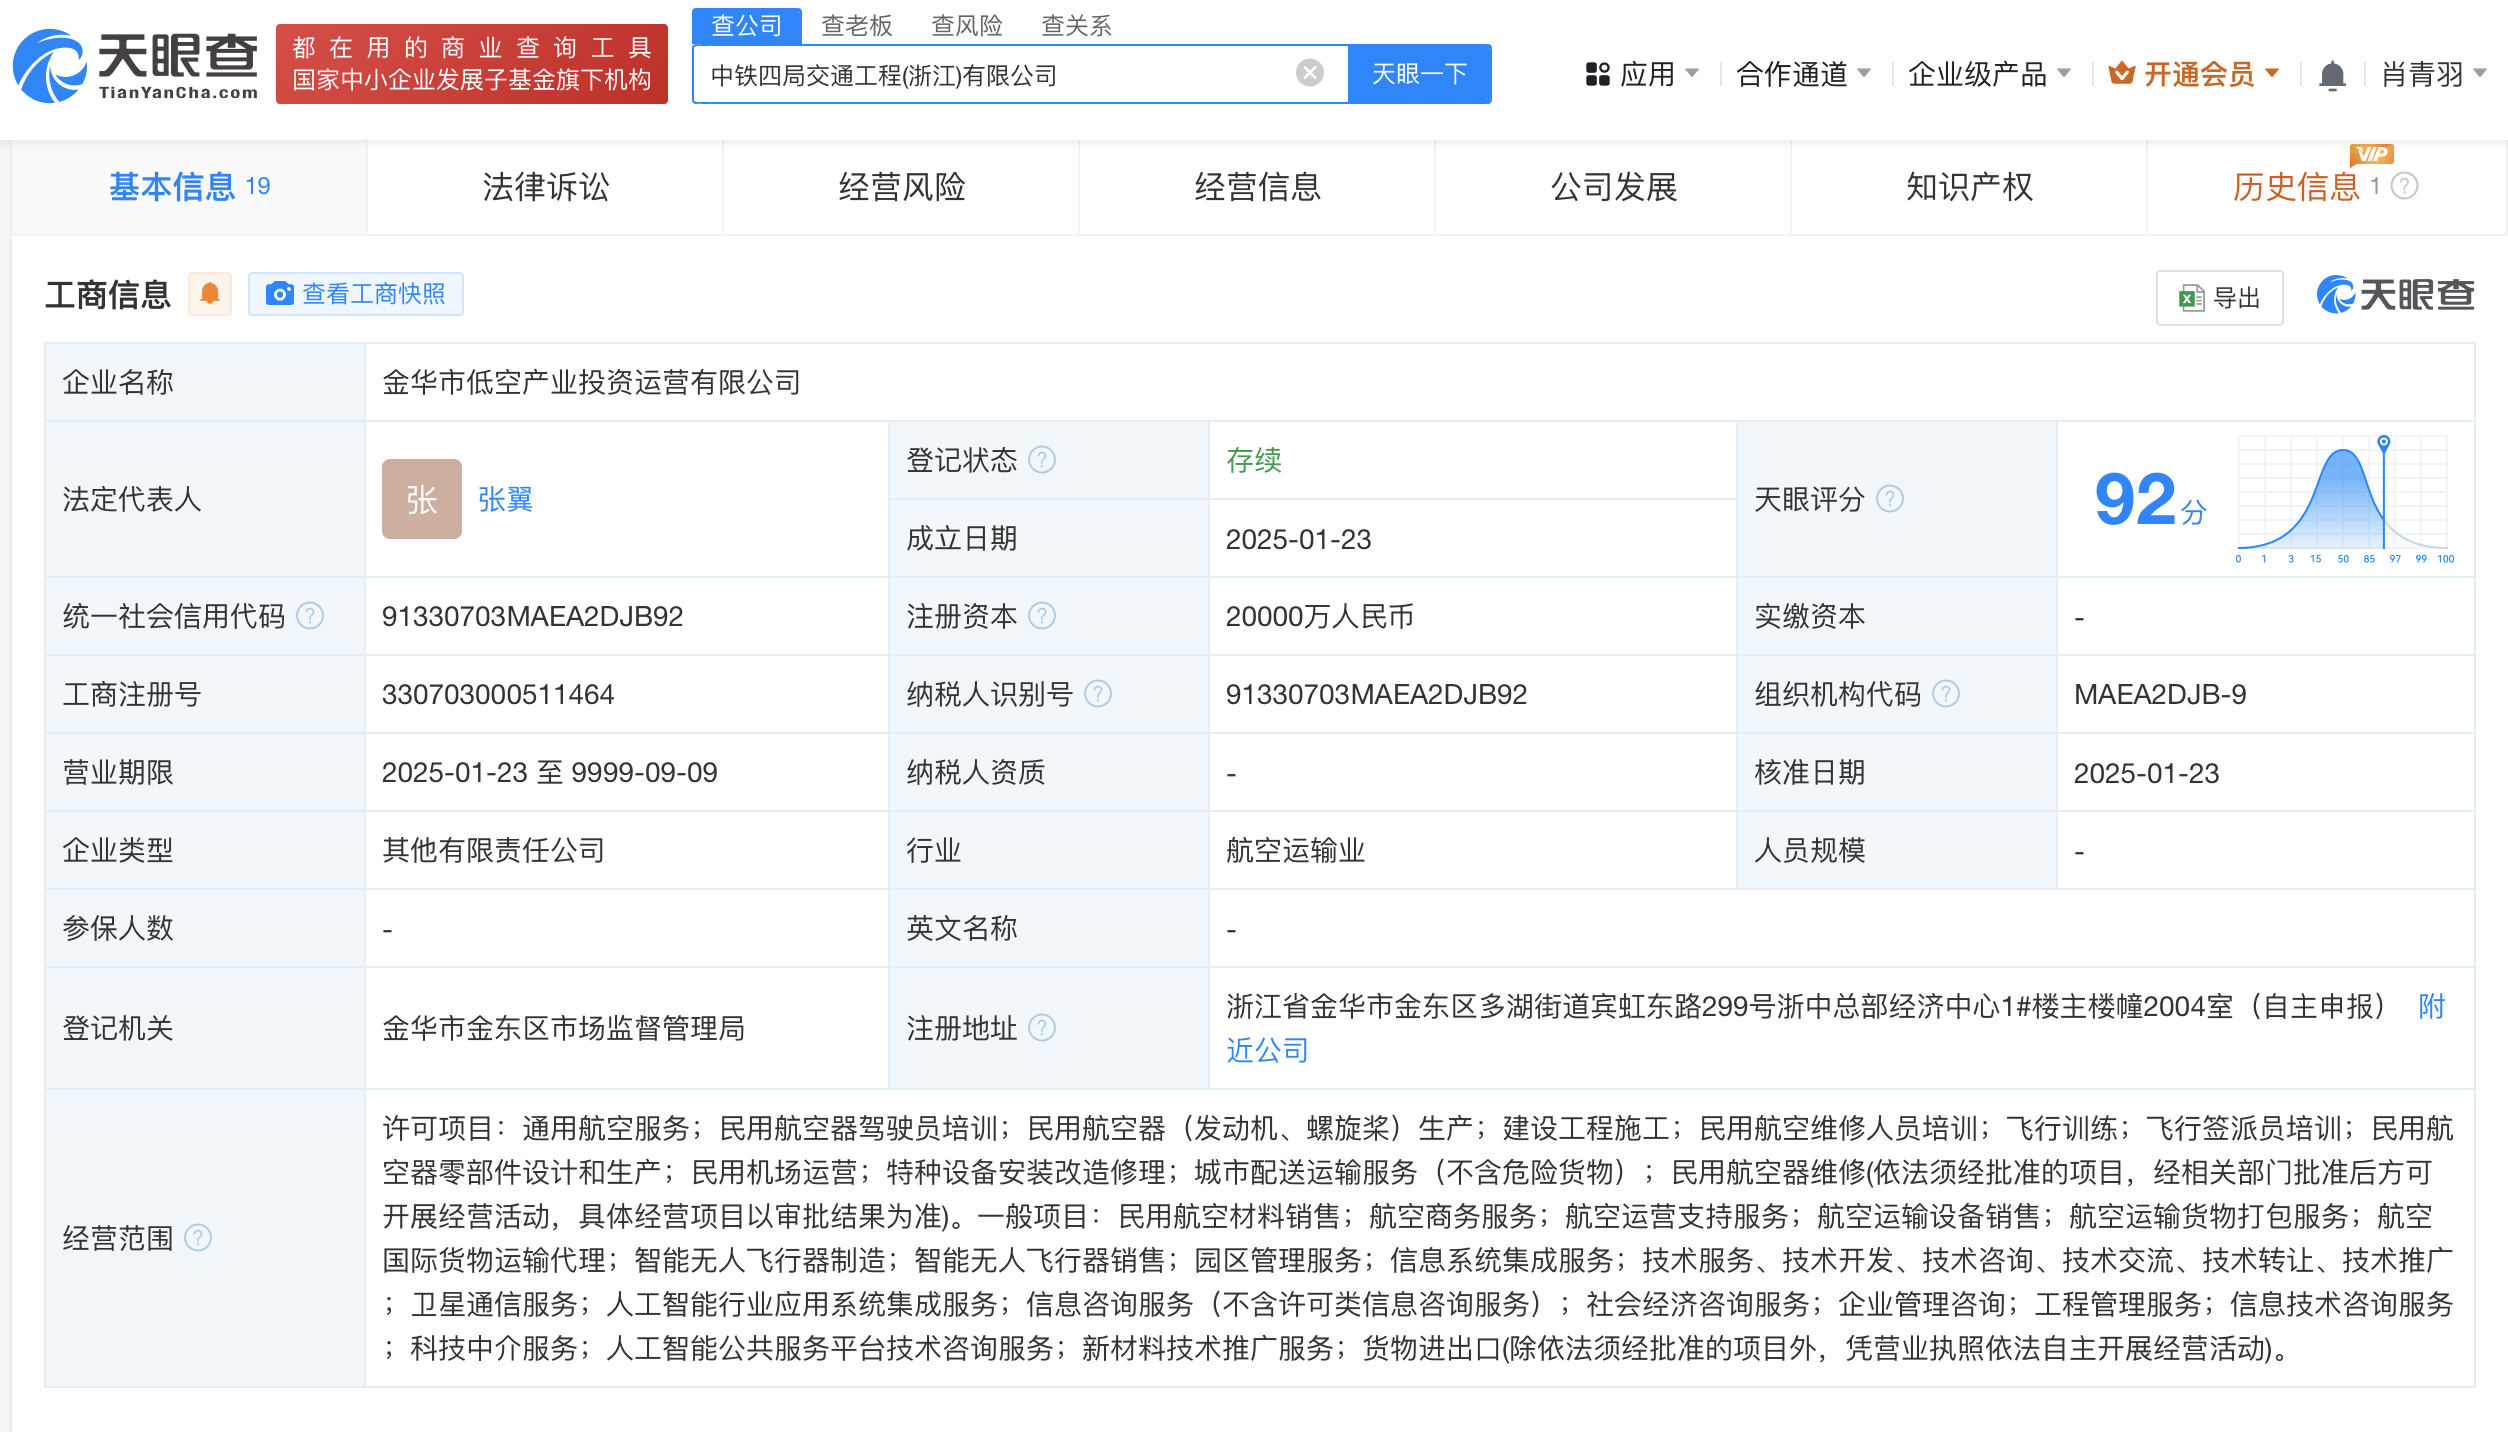The width and height of the screenshot is (2508, 1432).
Task: Click the help icon beside 组织机构代码
Action: tap(1946, 694)
